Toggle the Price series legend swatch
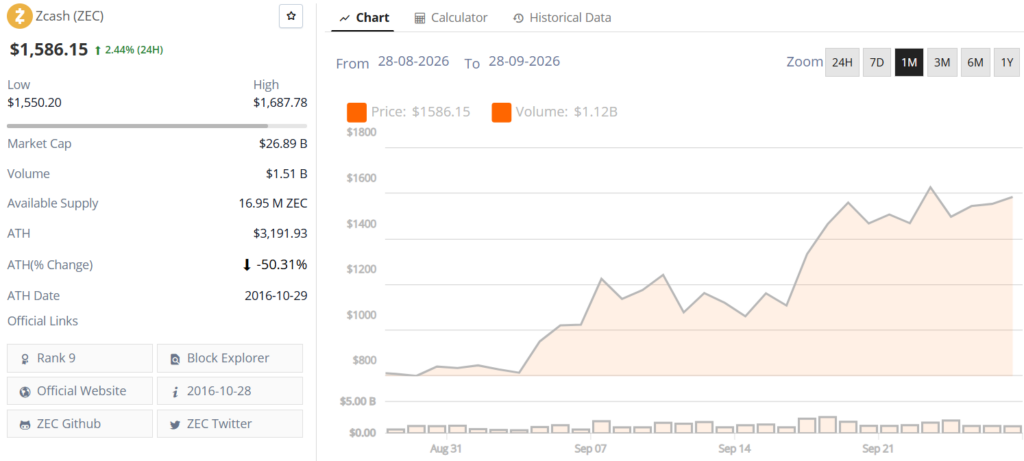 [357, 112]
